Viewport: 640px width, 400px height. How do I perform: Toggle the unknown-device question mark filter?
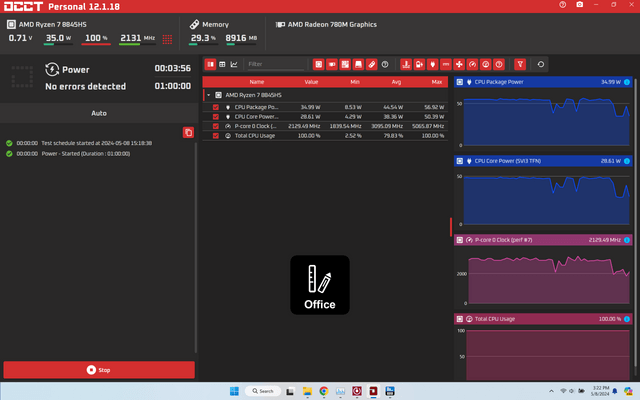[x=385, y=64]
